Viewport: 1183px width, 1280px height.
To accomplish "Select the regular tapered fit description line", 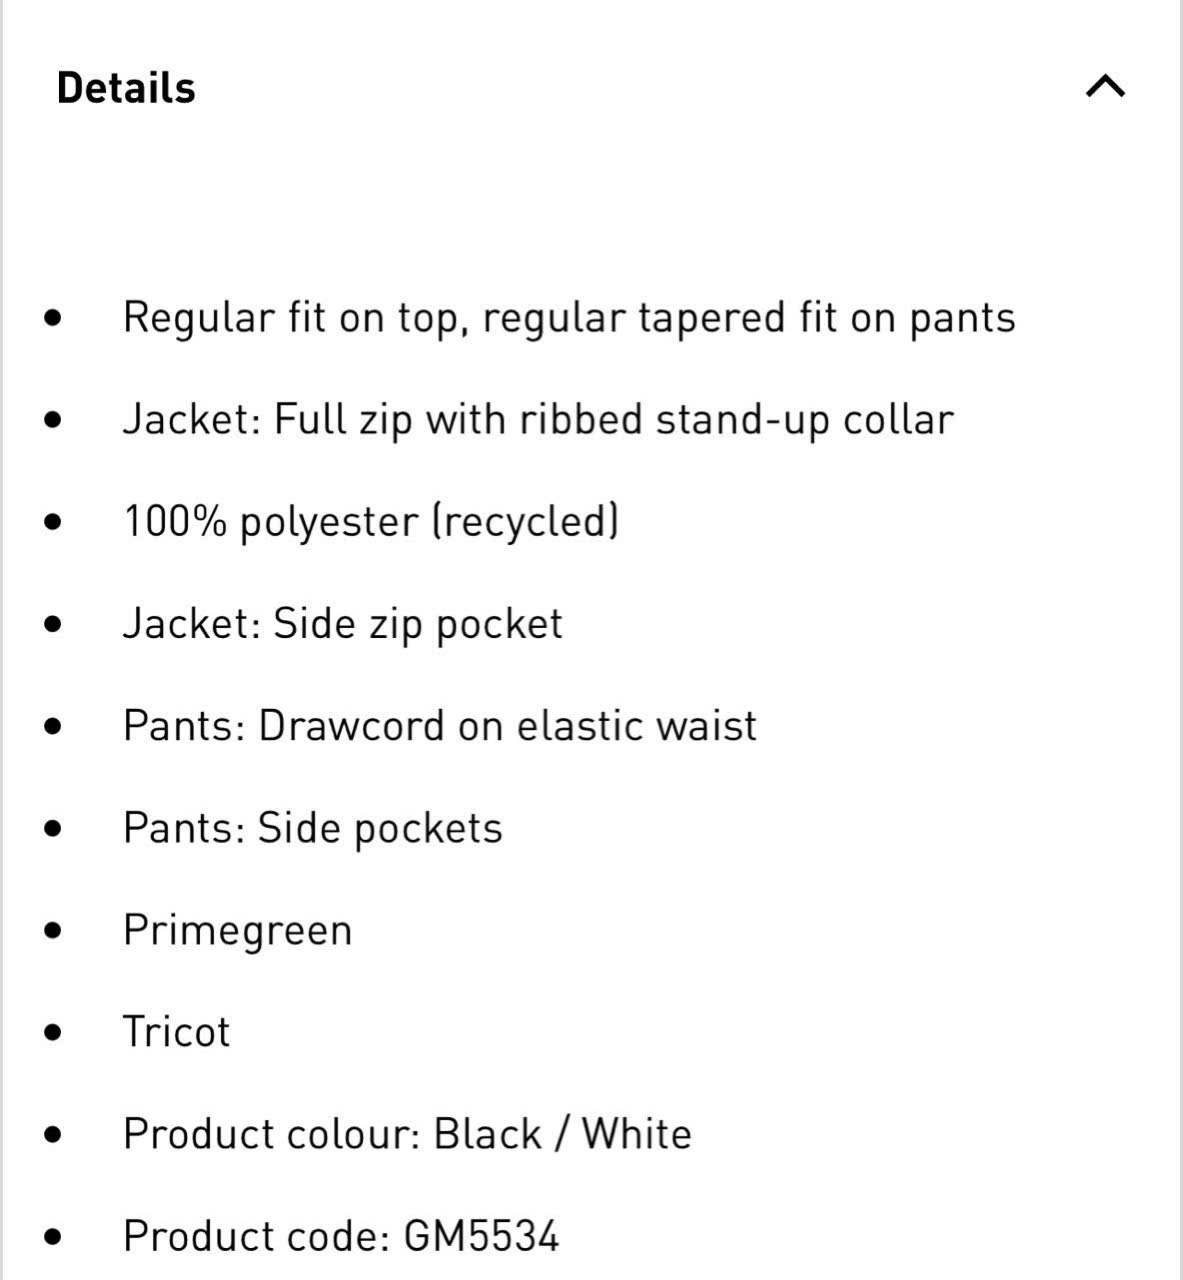I will [x=569, y=318].
